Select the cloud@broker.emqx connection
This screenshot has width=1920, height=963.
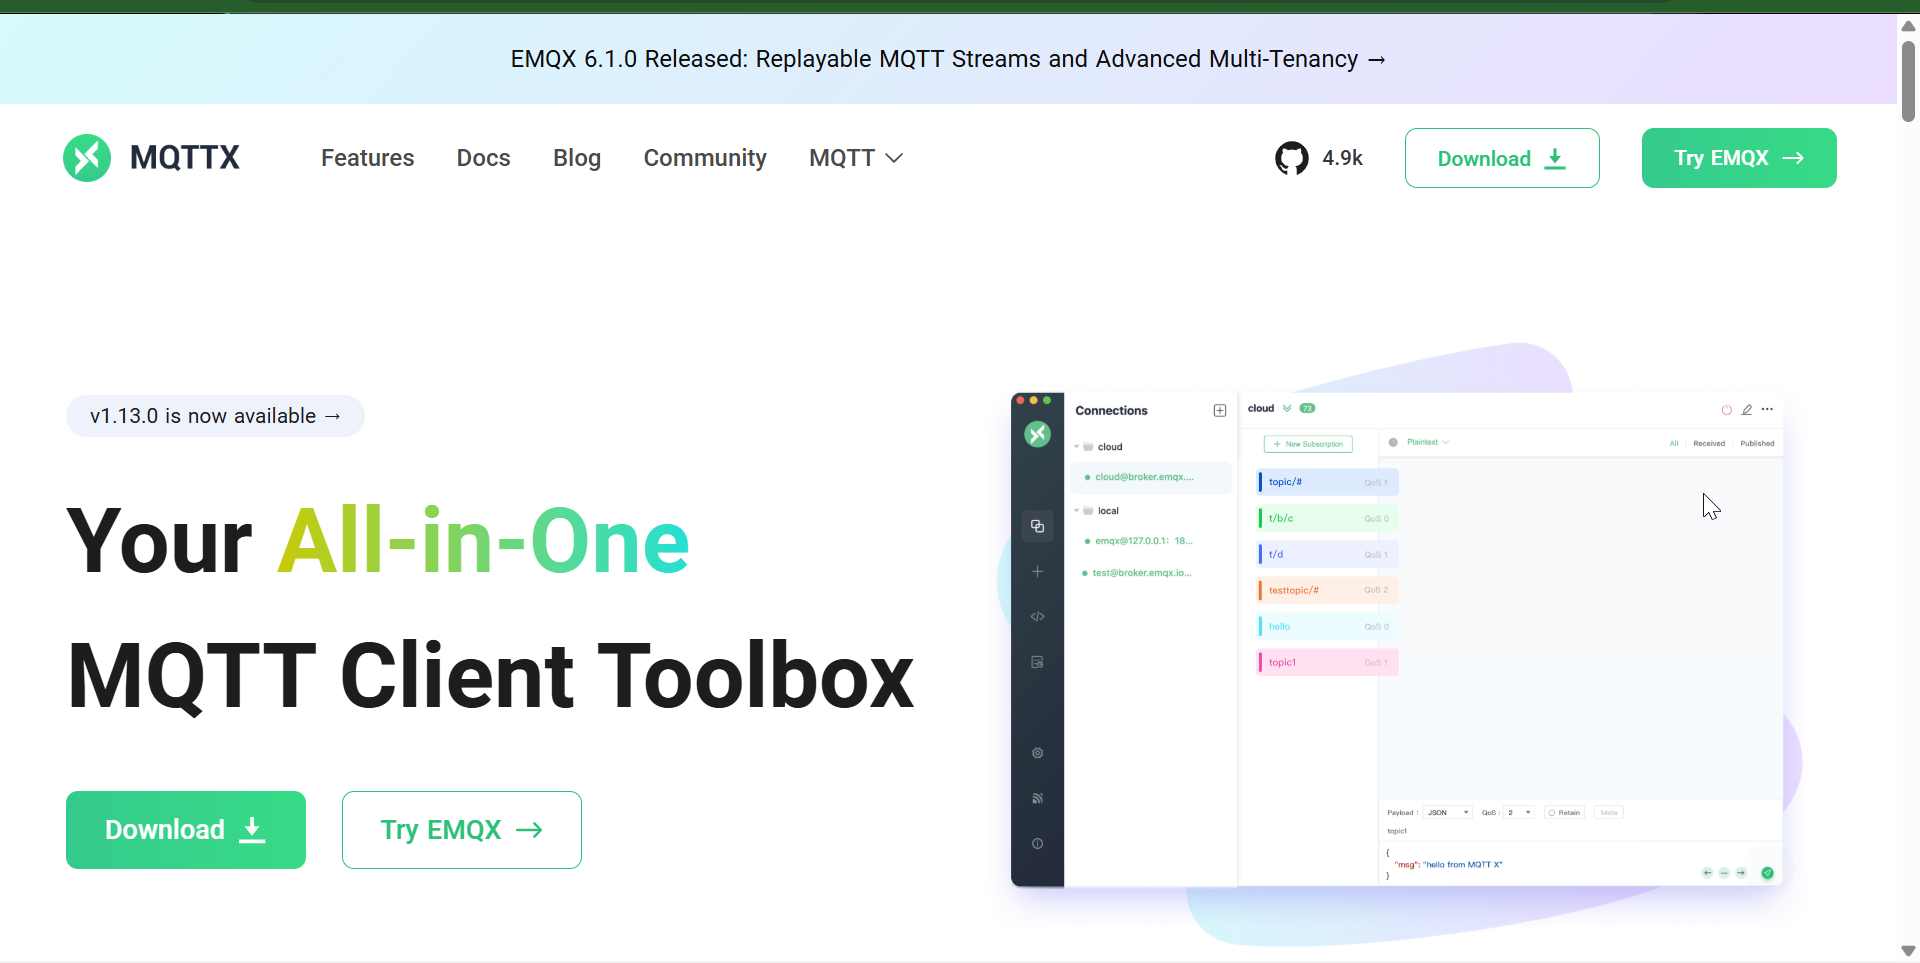pyautogui.click(x=1151, y=477)
